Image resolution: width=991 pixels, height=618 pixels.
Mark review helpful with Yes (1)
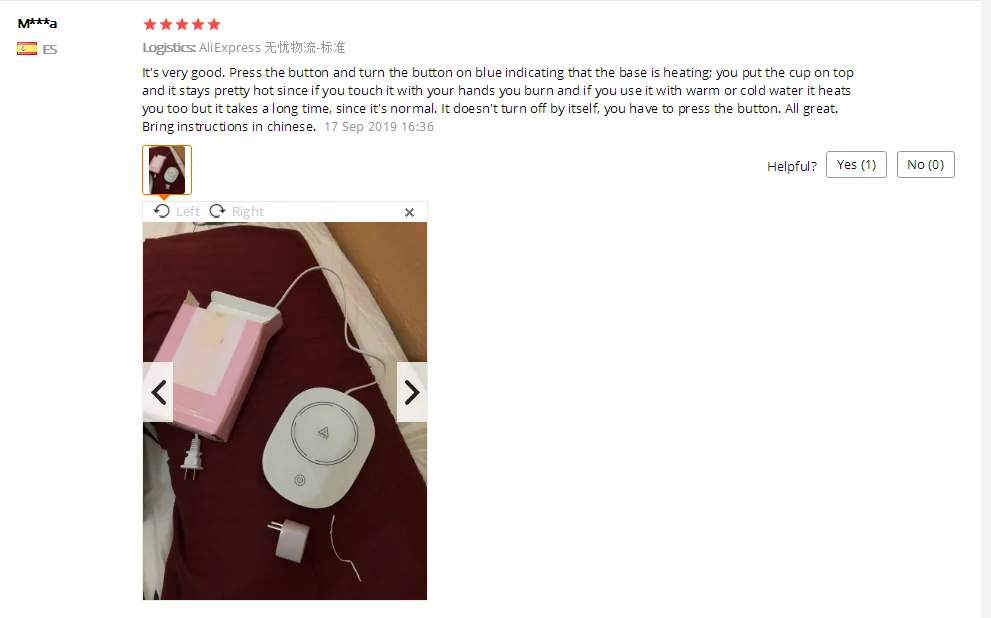click(856, 164)
